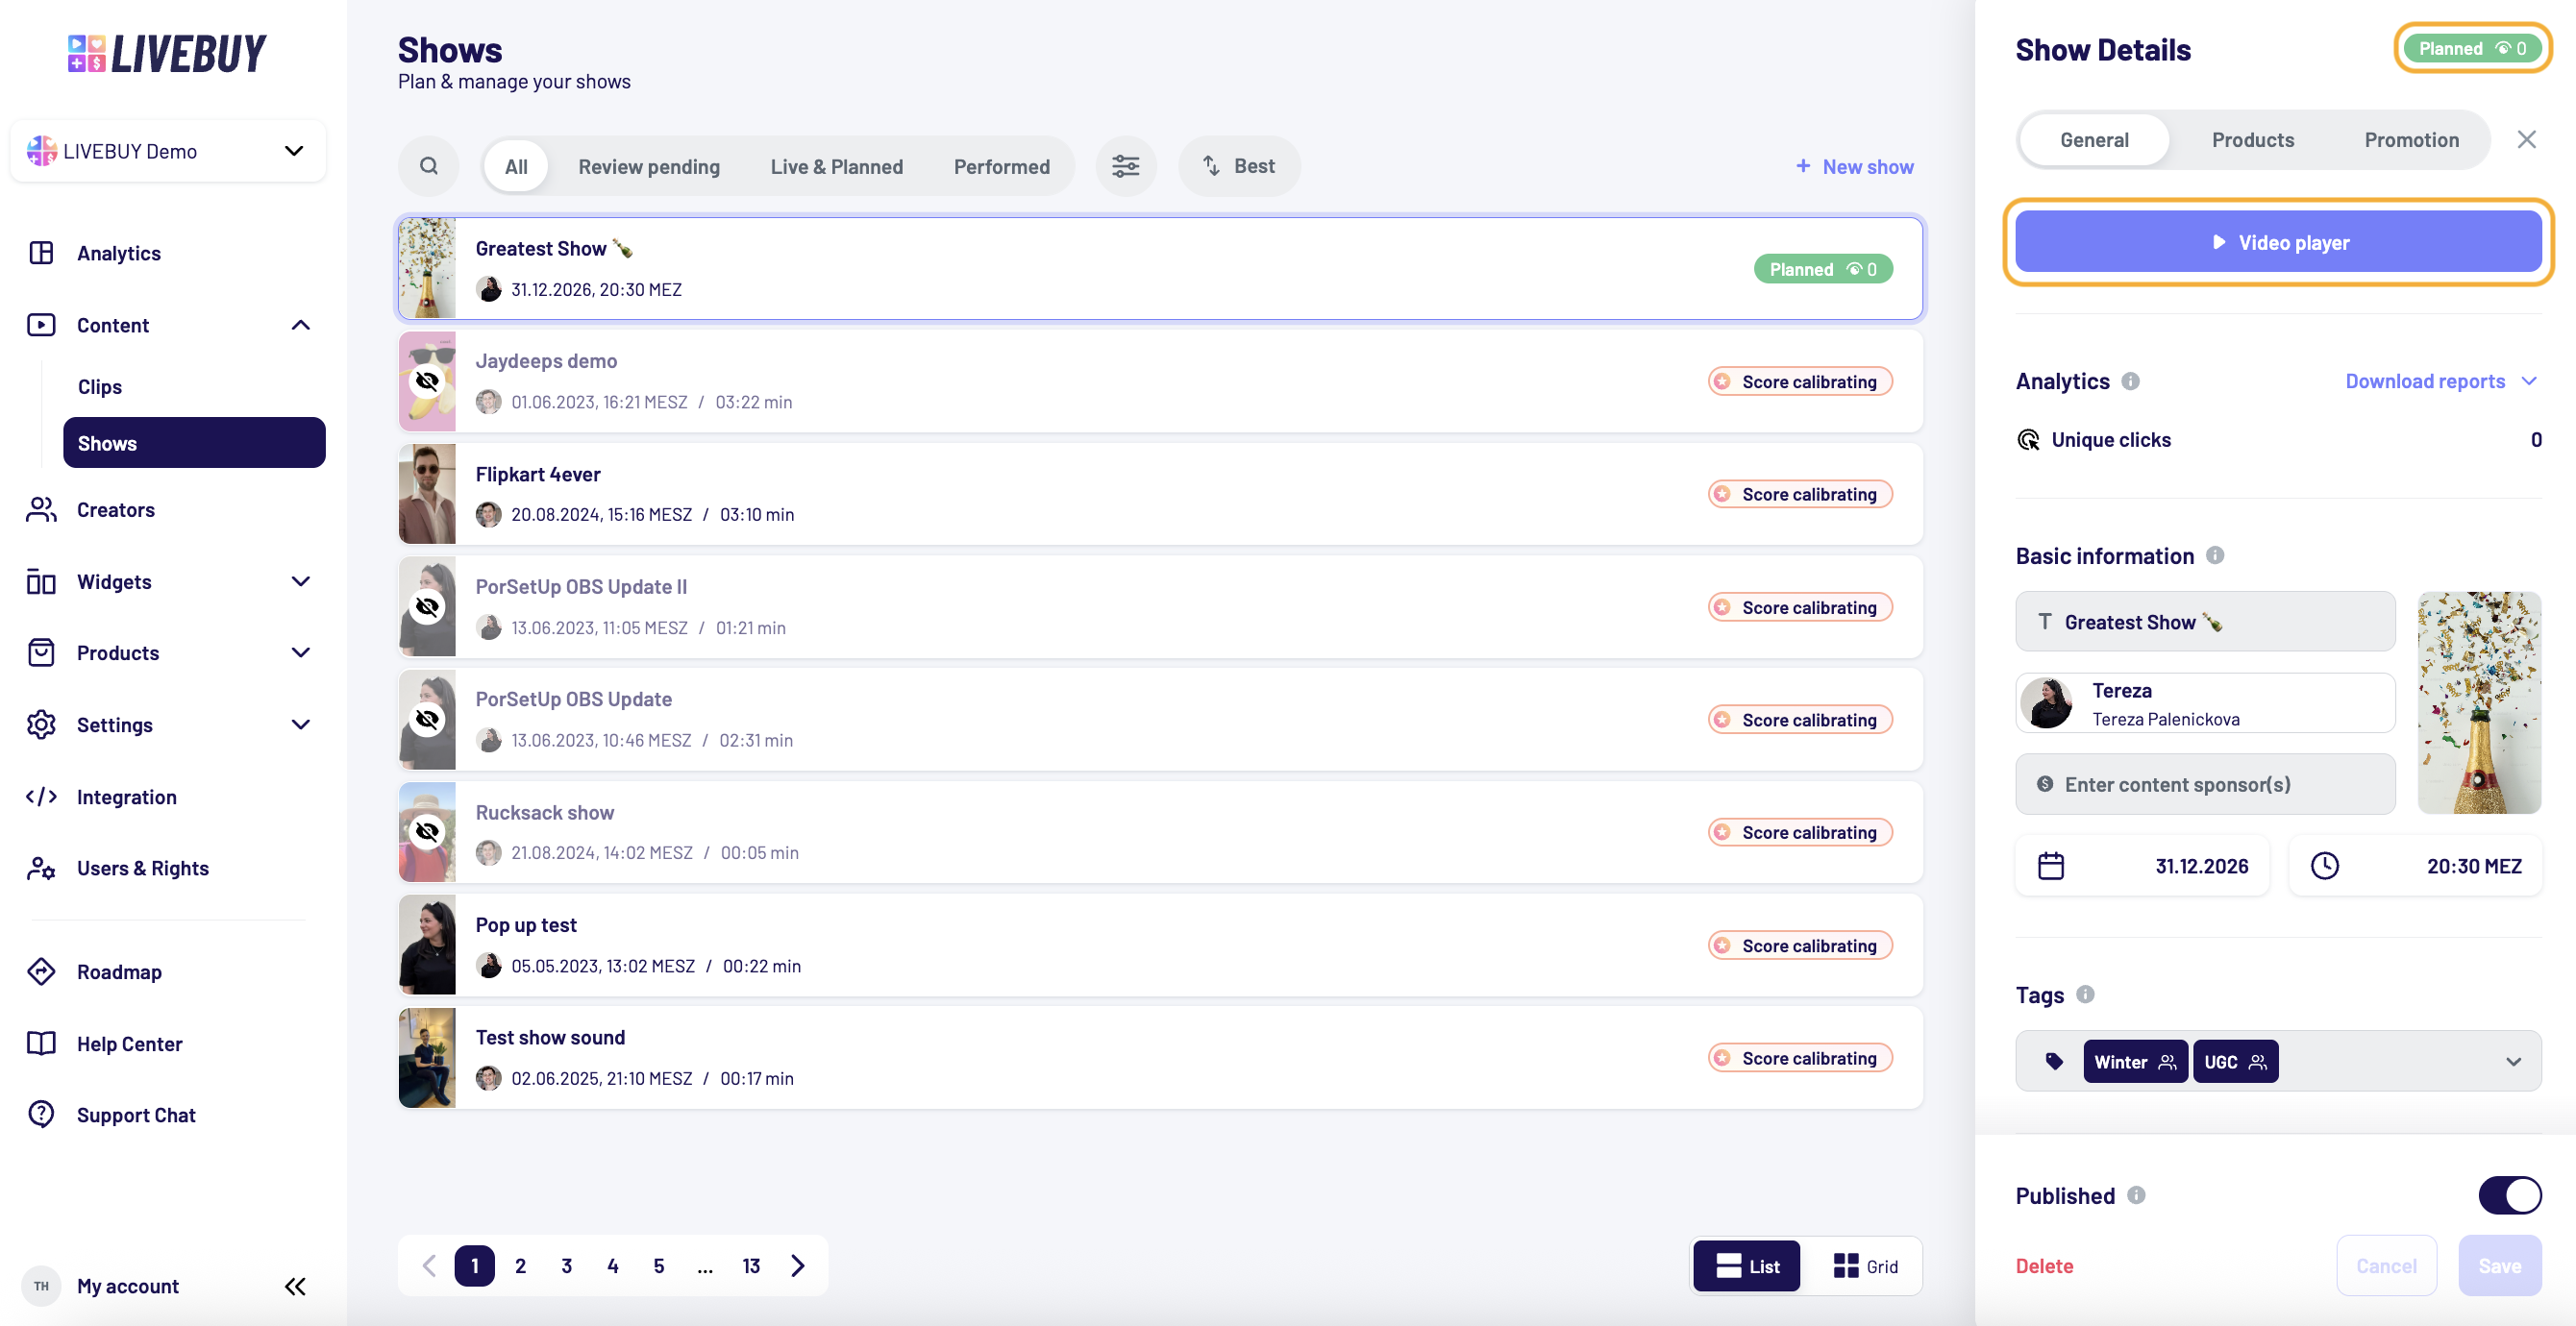Click the Enter content sponsor(s) field
The height and width of the screenshot is (1326, 2576).
pyautogui.click(x=2205, y=784)
